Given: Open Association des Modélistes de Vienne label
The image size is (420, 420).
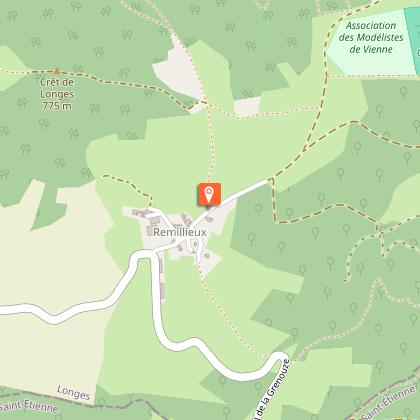Looking at the screenshot, I should point(371,37).
